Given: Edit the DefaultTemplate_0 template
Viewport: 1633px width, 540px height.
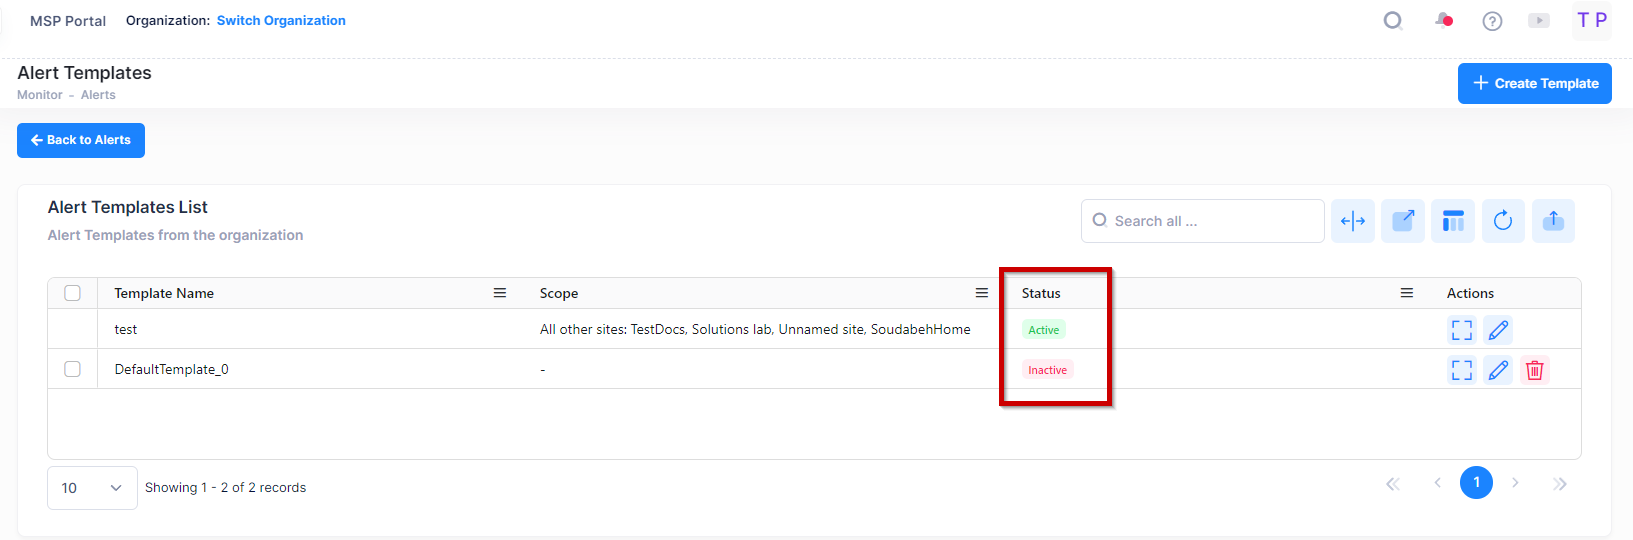Looking at the screenshot, I should point(1498,370).
